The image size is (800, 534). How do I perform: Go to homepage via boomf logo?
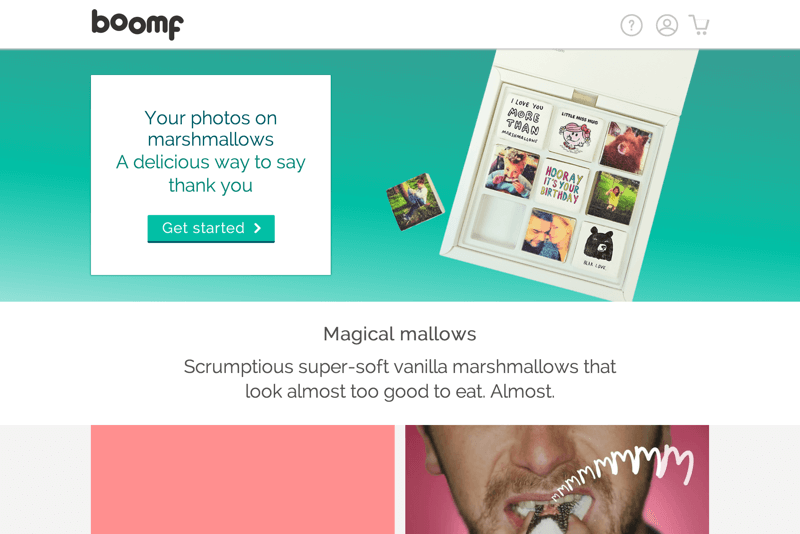(137, 24)
